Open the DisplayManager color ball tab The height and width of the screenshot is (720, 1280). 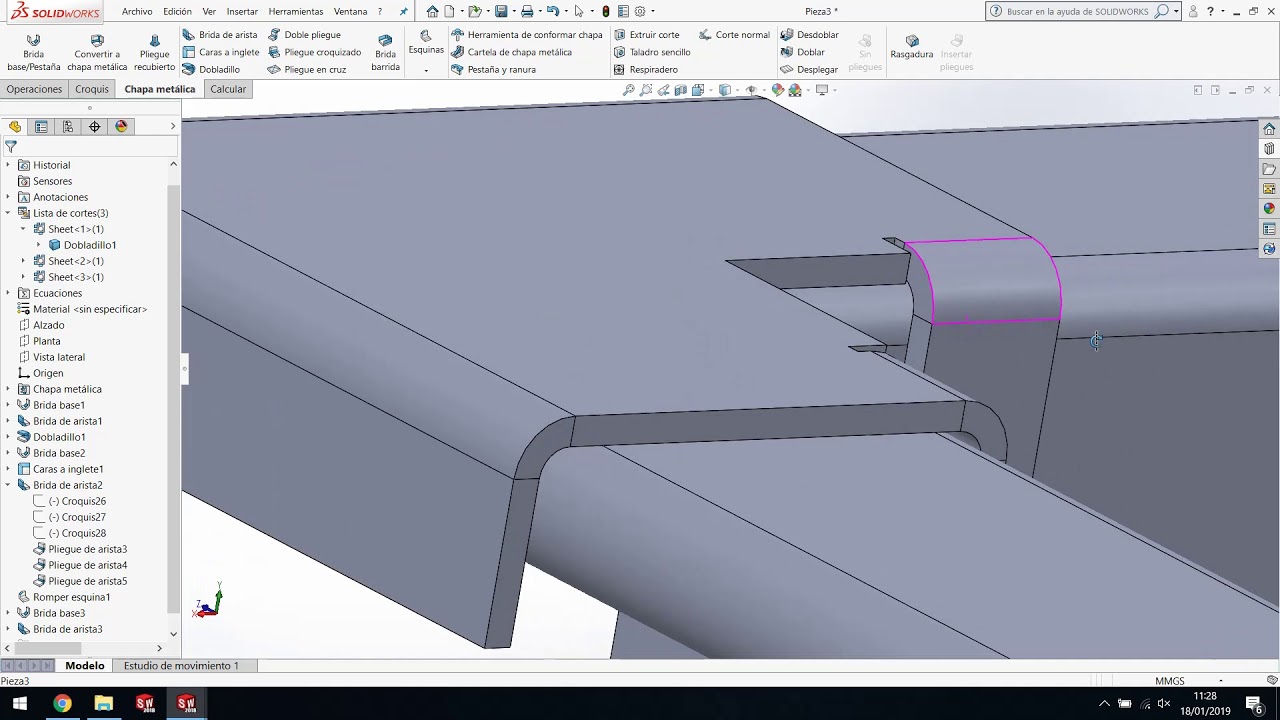click(x=122, y=127)
